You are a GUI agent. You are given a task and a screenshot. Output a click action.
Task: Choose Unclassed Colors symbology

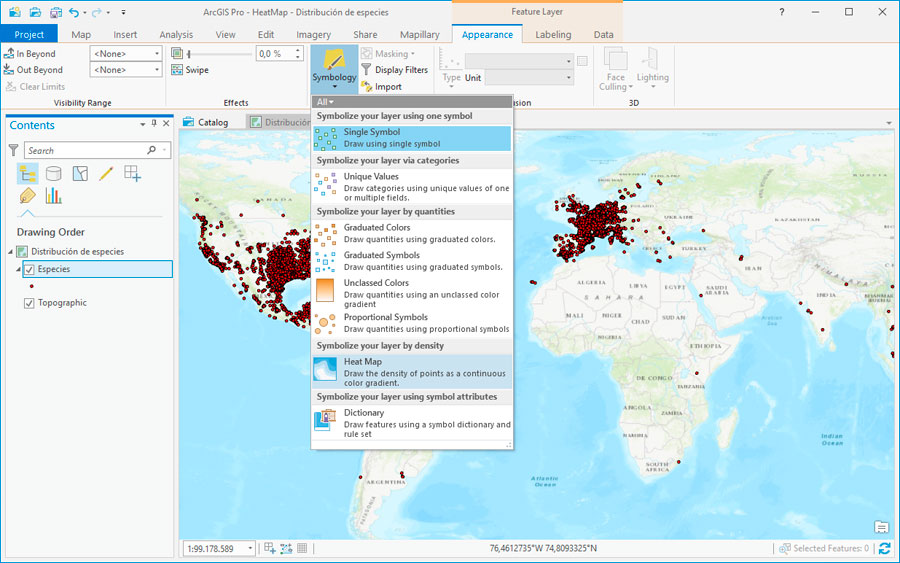pyautogui.click(x=412, y=293)
